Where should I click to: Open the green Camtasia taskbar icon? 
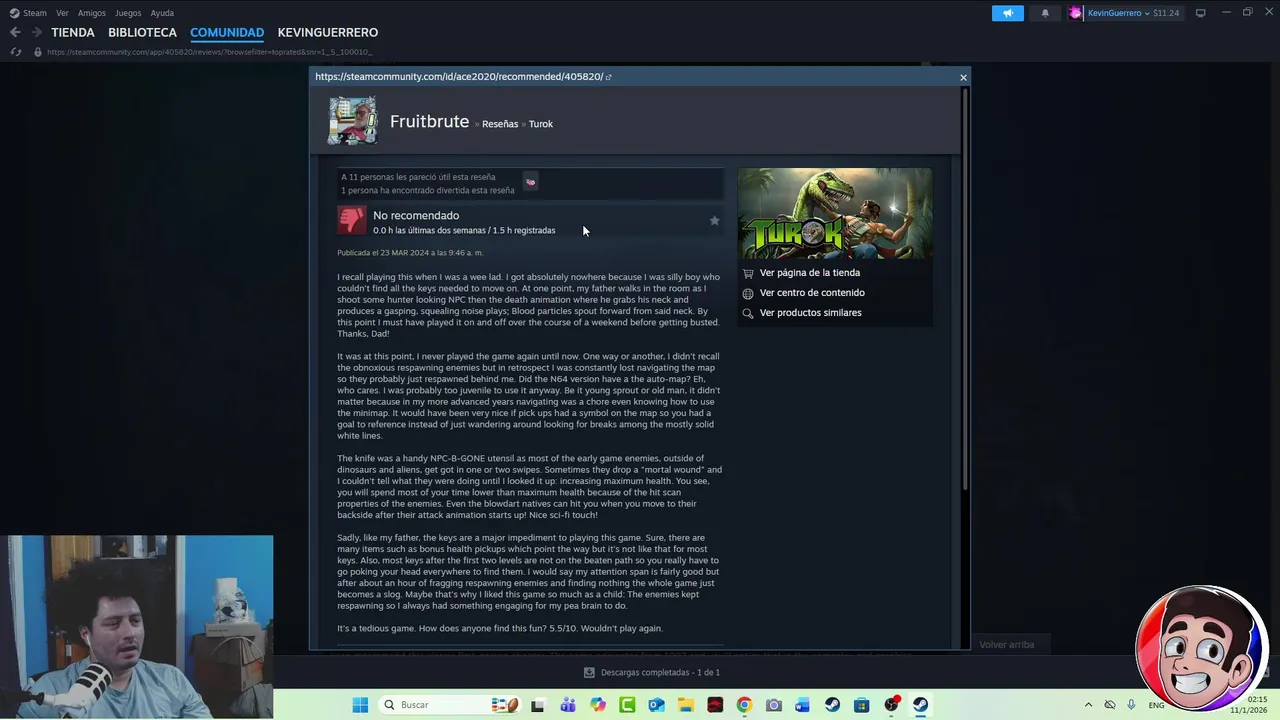click(x=627, y=705)
